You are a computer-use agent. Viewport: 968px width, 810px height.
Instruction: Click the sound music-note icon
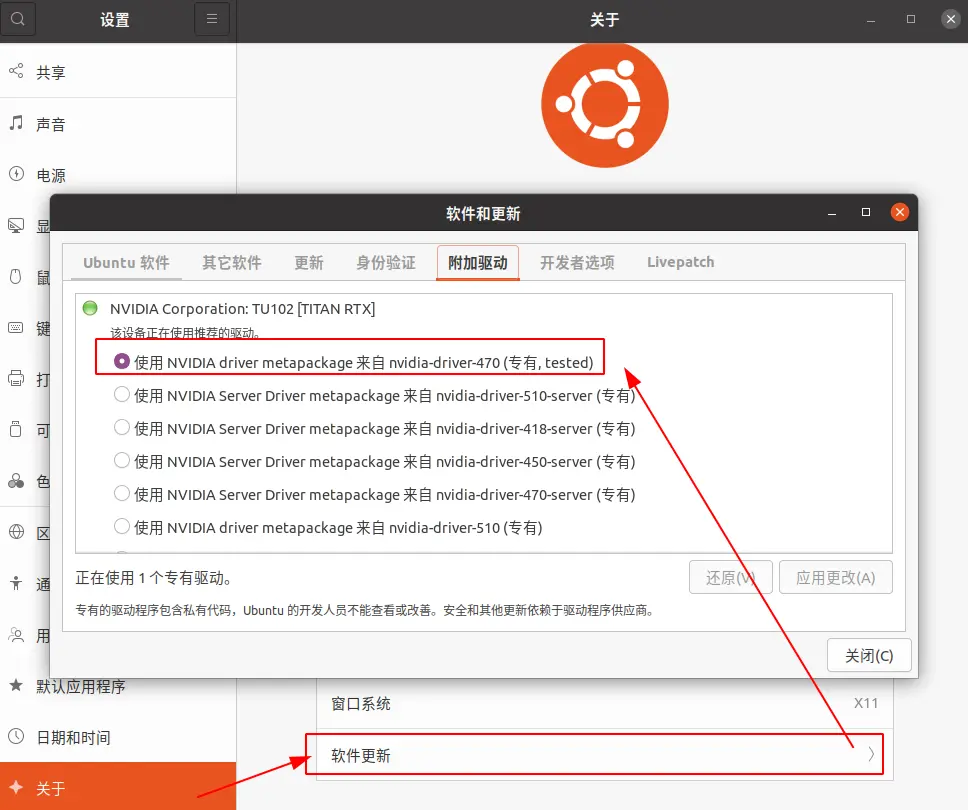[16, 123]
